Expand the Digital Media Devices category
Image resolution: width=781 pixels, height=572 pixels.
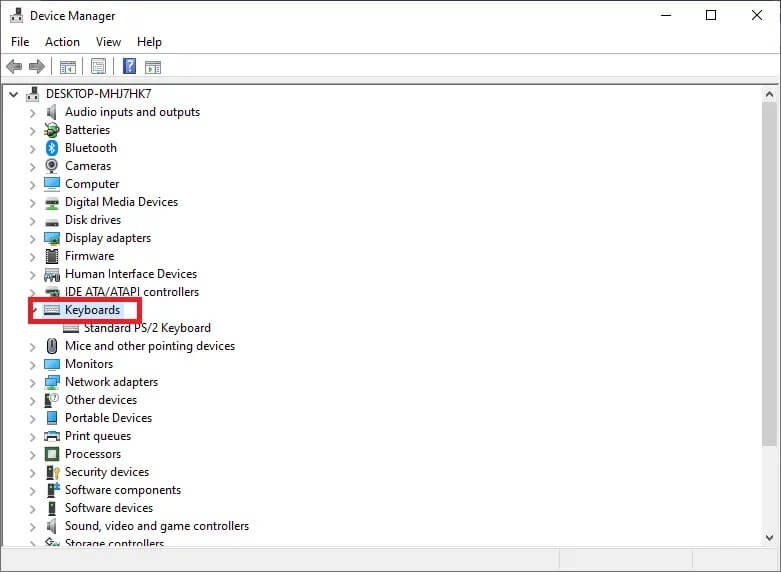pyautogui.click(x=33, y=203)
